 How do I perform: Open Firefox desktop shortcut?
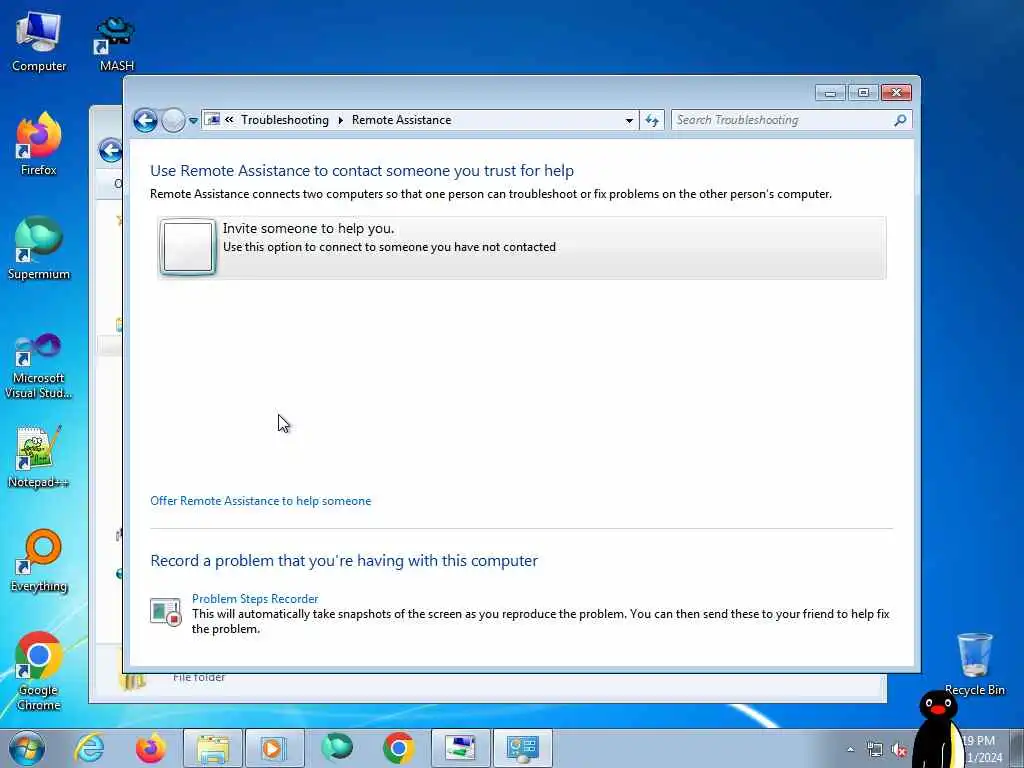(39, 144)
